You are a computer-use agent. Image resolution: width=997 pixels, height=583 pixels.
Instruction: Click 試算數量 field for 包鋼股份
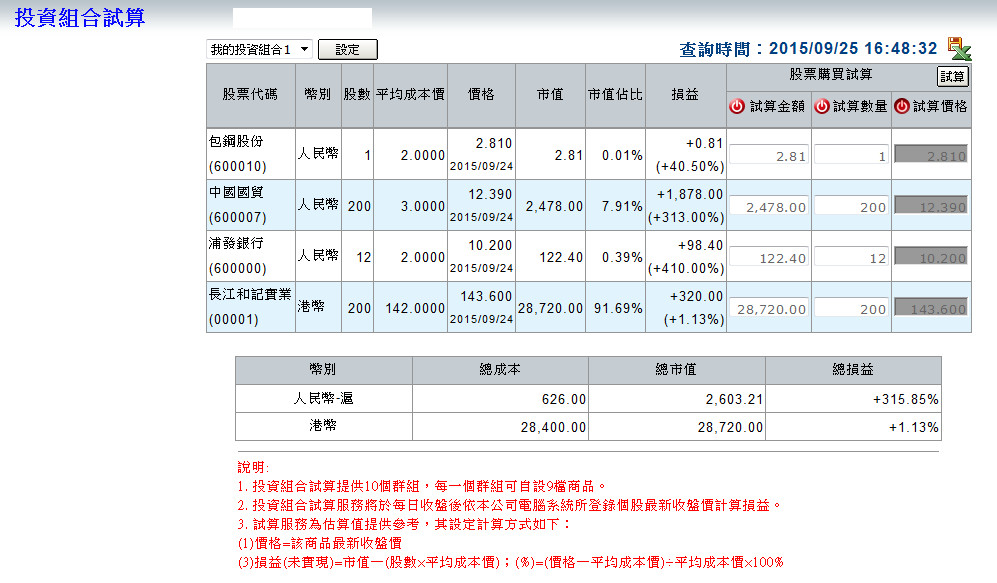point(851,155)
